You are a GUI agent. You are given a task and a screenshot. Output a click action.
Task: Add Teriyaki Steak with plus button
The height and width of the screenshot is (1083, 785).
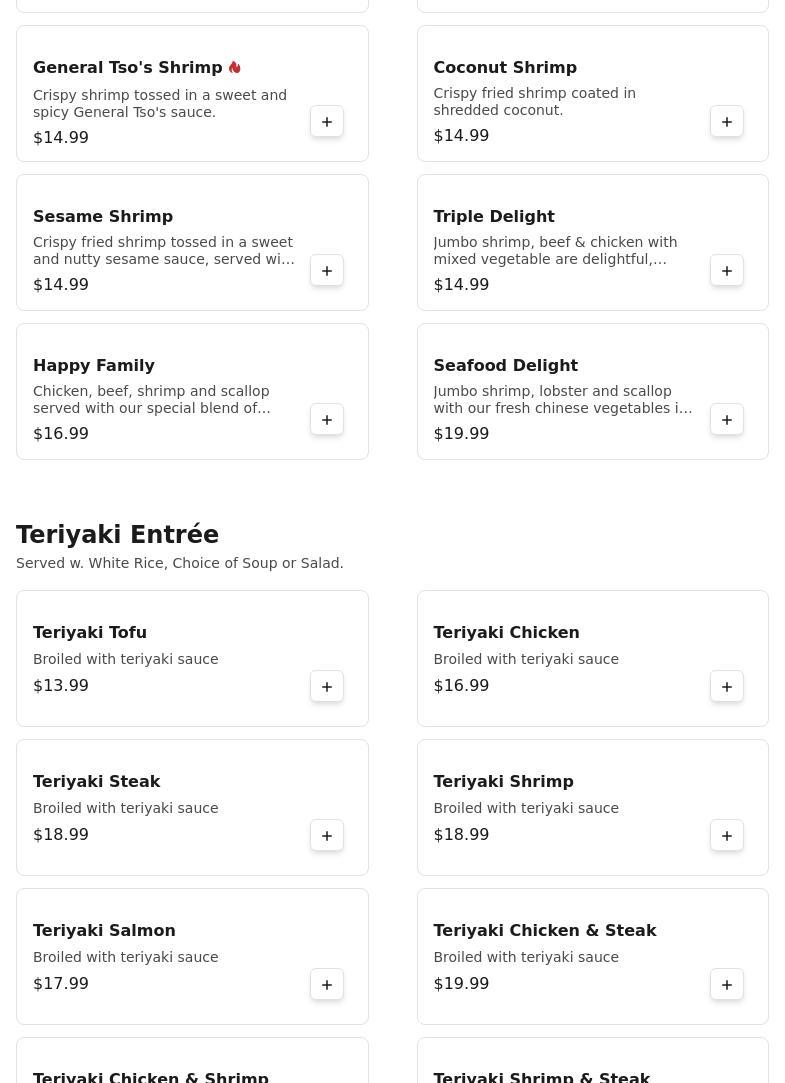327,836
